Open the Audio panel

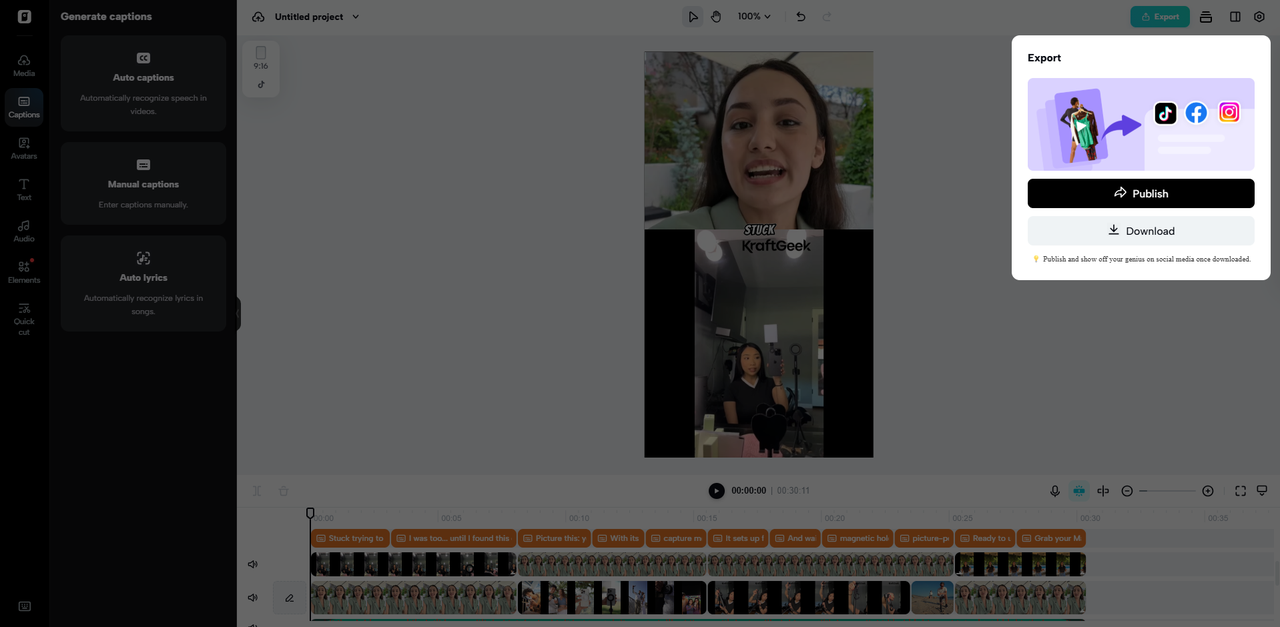coord(23,231)
